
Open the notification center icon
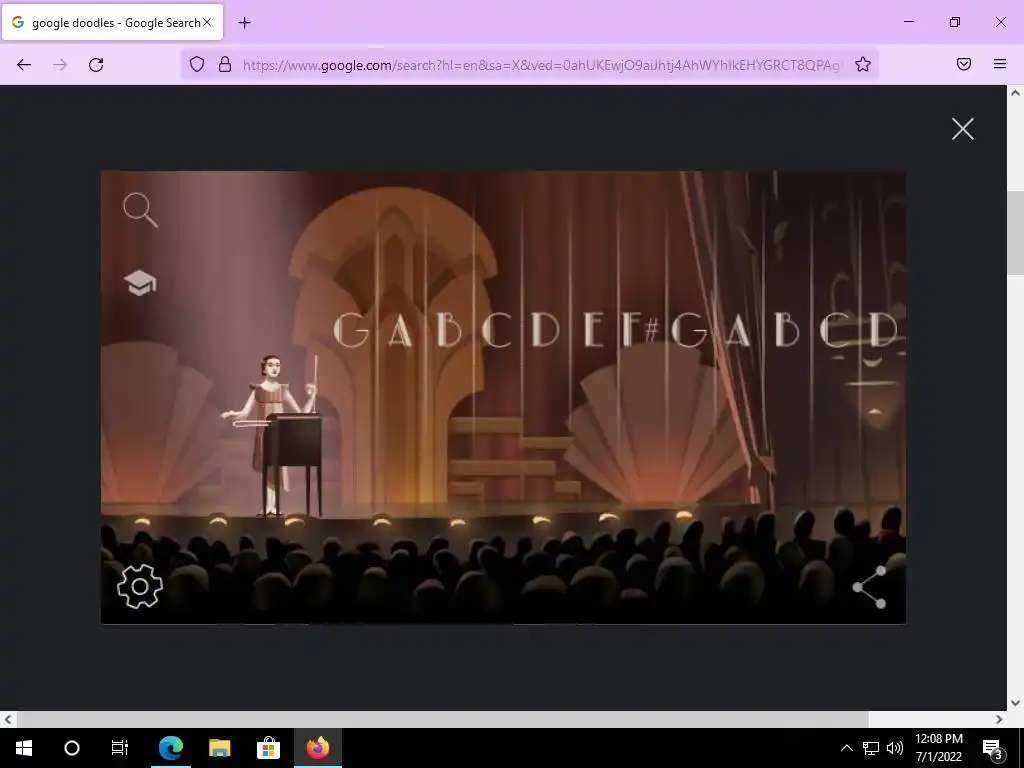tap(993, 748)
